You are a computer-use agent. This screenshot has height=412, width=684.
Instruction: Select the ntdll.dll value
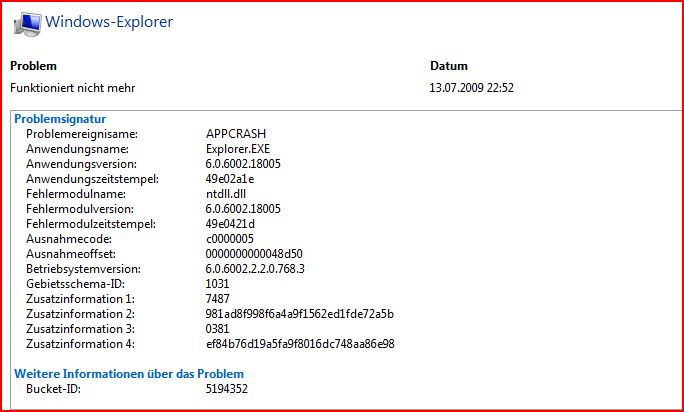pyautogui.click(x=226, y=194)
